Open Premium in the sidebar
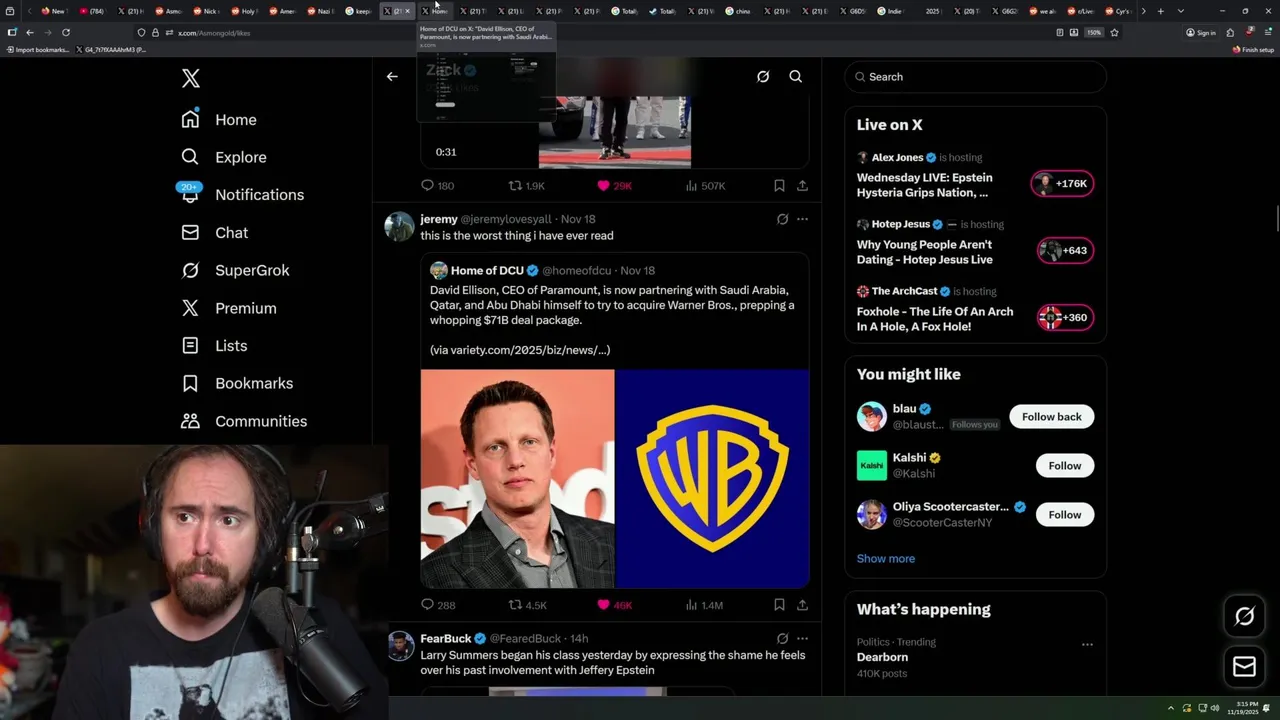Screen dimensions: 1280x720 229,308
